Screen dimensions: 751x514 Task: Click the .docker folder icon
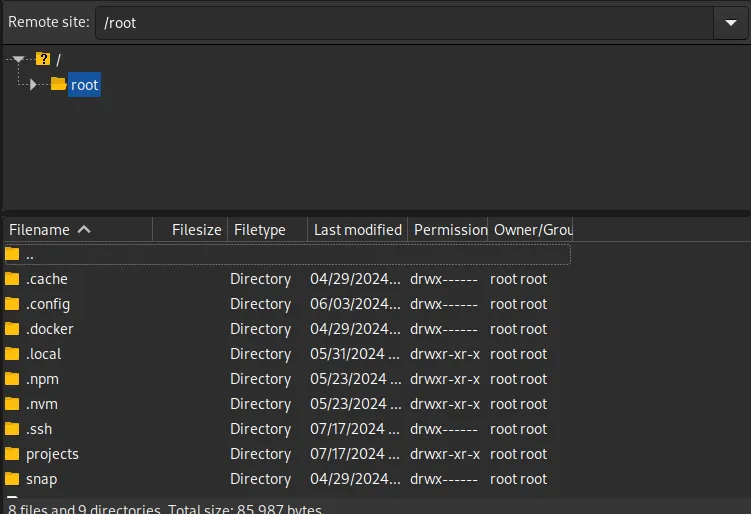[12, 329]
